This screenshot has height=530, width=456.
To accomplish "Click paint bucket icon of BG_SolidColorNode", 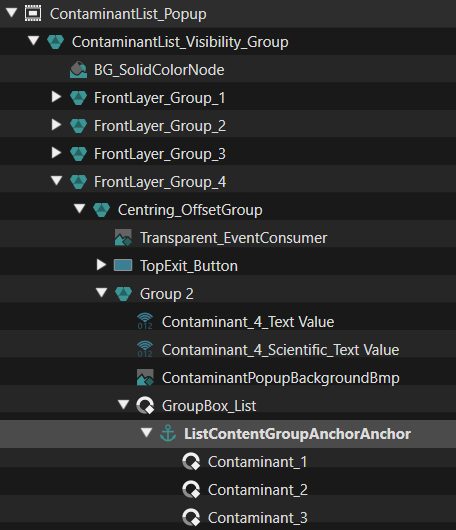I will click(78, 70).
